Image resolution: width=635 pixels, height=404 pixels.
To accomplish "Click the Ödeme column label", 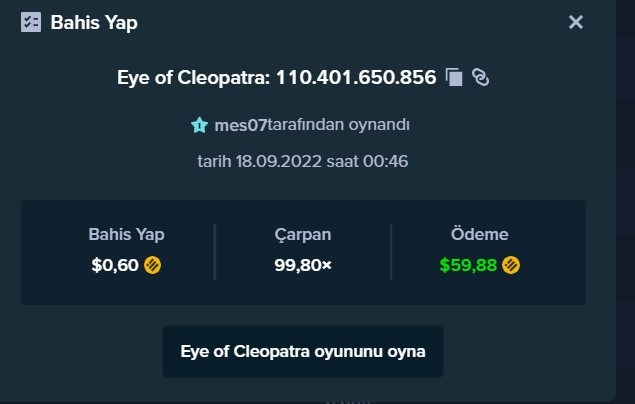I will pyautogui.click(x=479, y=234).
